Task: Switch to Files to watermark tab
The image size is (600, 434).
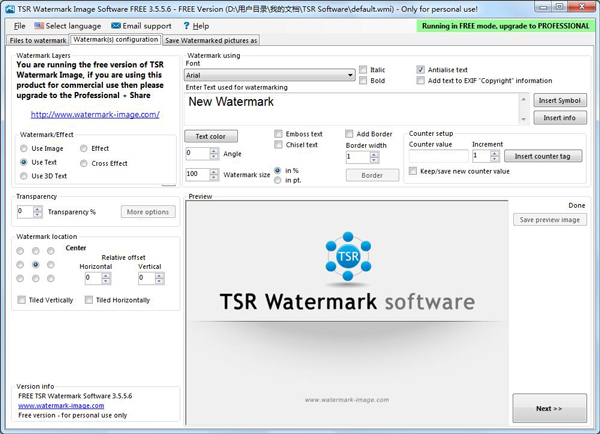Action: click(38, 41)
